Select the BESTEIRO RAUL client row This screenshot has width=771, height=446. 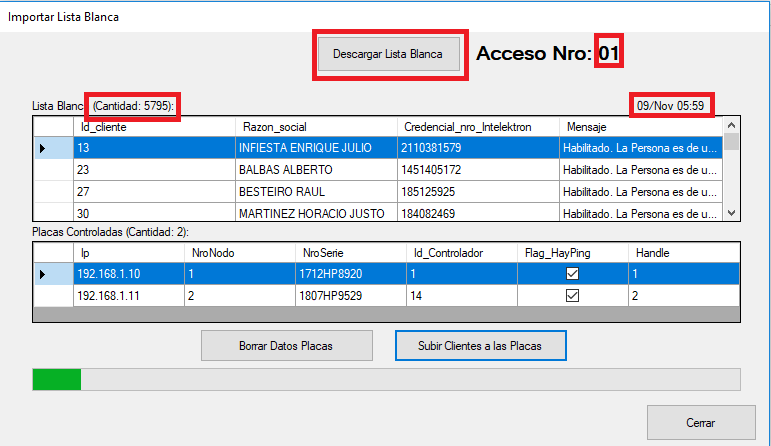(x=314, y=191)
